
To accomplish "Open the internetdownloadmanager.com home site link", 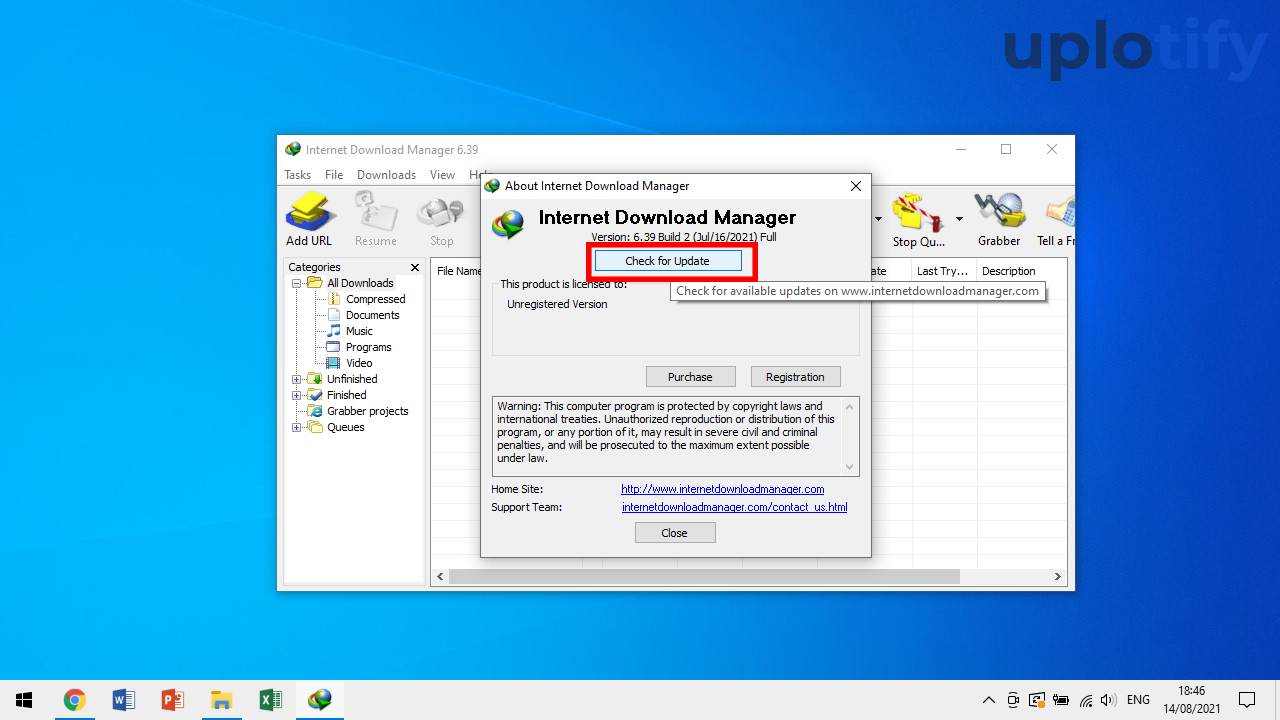I will (x=722, y=489).
